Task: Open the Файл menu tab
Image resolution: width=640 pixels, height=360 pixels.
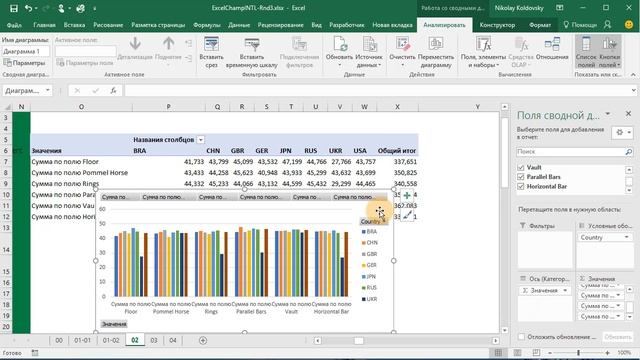Action: 14,25
